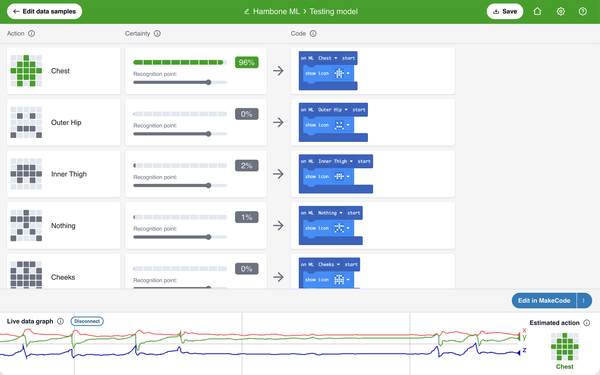Click the Inner Thigh LED pattern icon
Viewport: 600px width, 375px height.
26,174
